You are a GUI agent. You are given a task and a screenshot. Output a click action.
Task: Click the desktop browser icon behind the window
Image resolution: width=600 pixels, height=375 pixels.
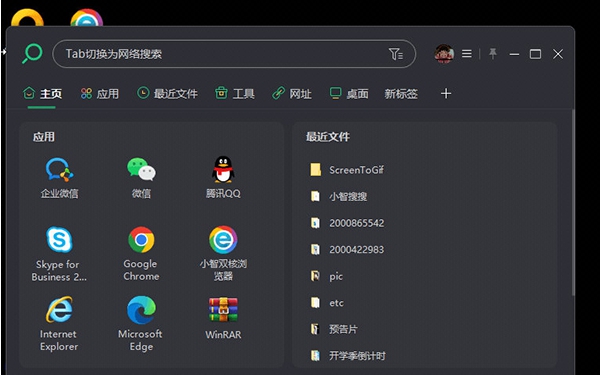[86, 18]
